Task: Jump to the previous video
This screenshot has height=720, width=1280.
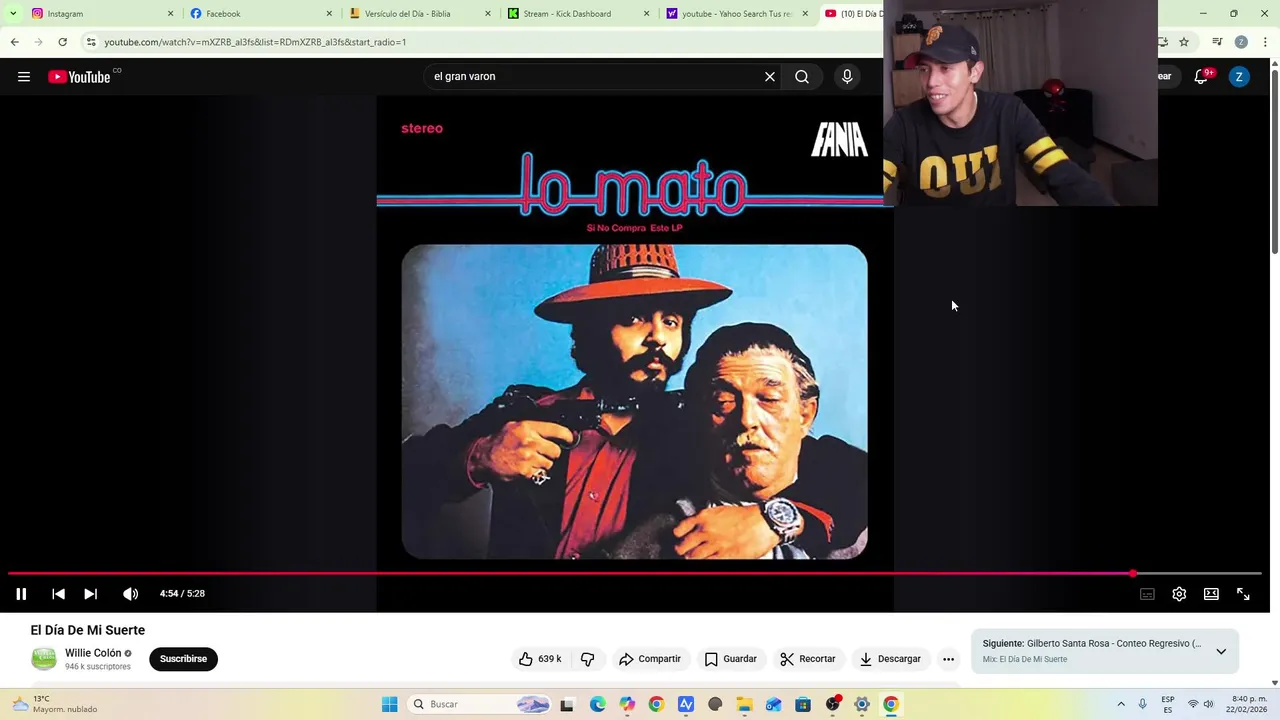Action: click(58, 594)
